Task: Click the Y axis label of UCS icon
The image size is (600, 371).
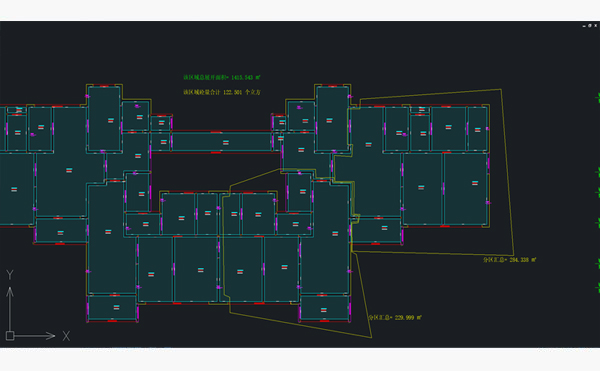Action: [10, 275]
